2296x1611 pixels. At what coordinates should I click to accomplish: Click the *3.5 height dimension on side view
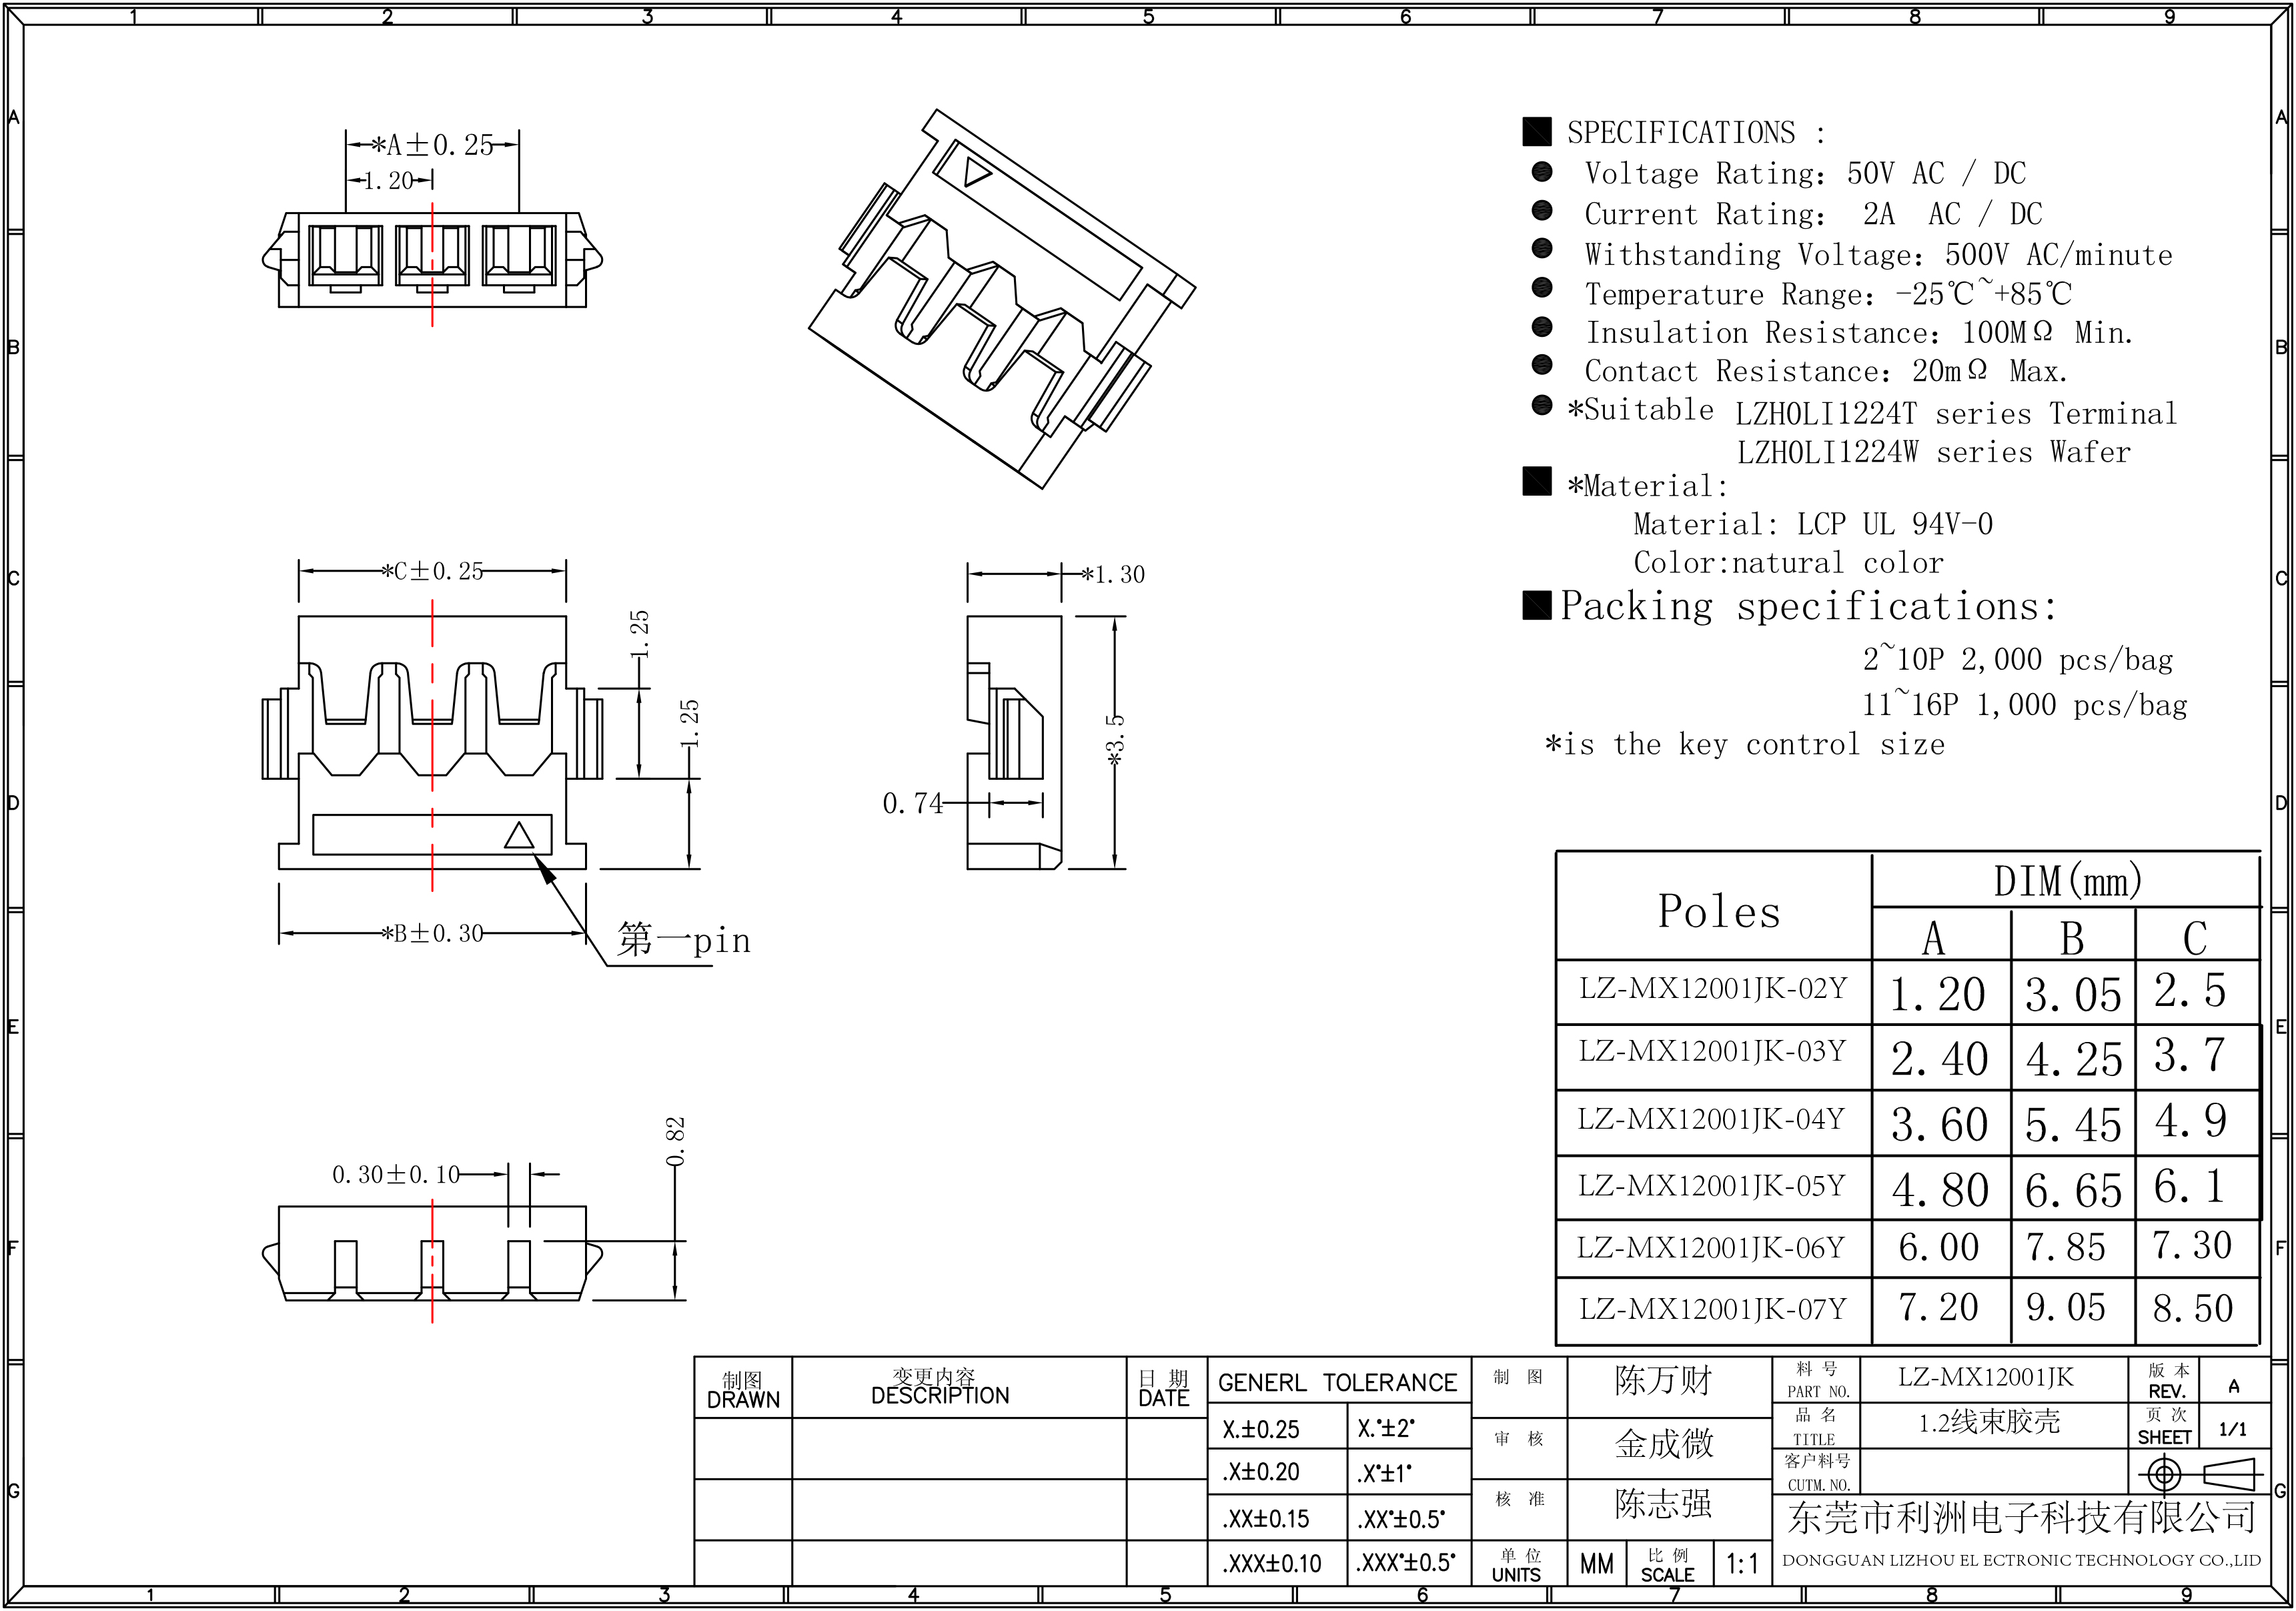pyautogui.click(x=1116, y=741)
